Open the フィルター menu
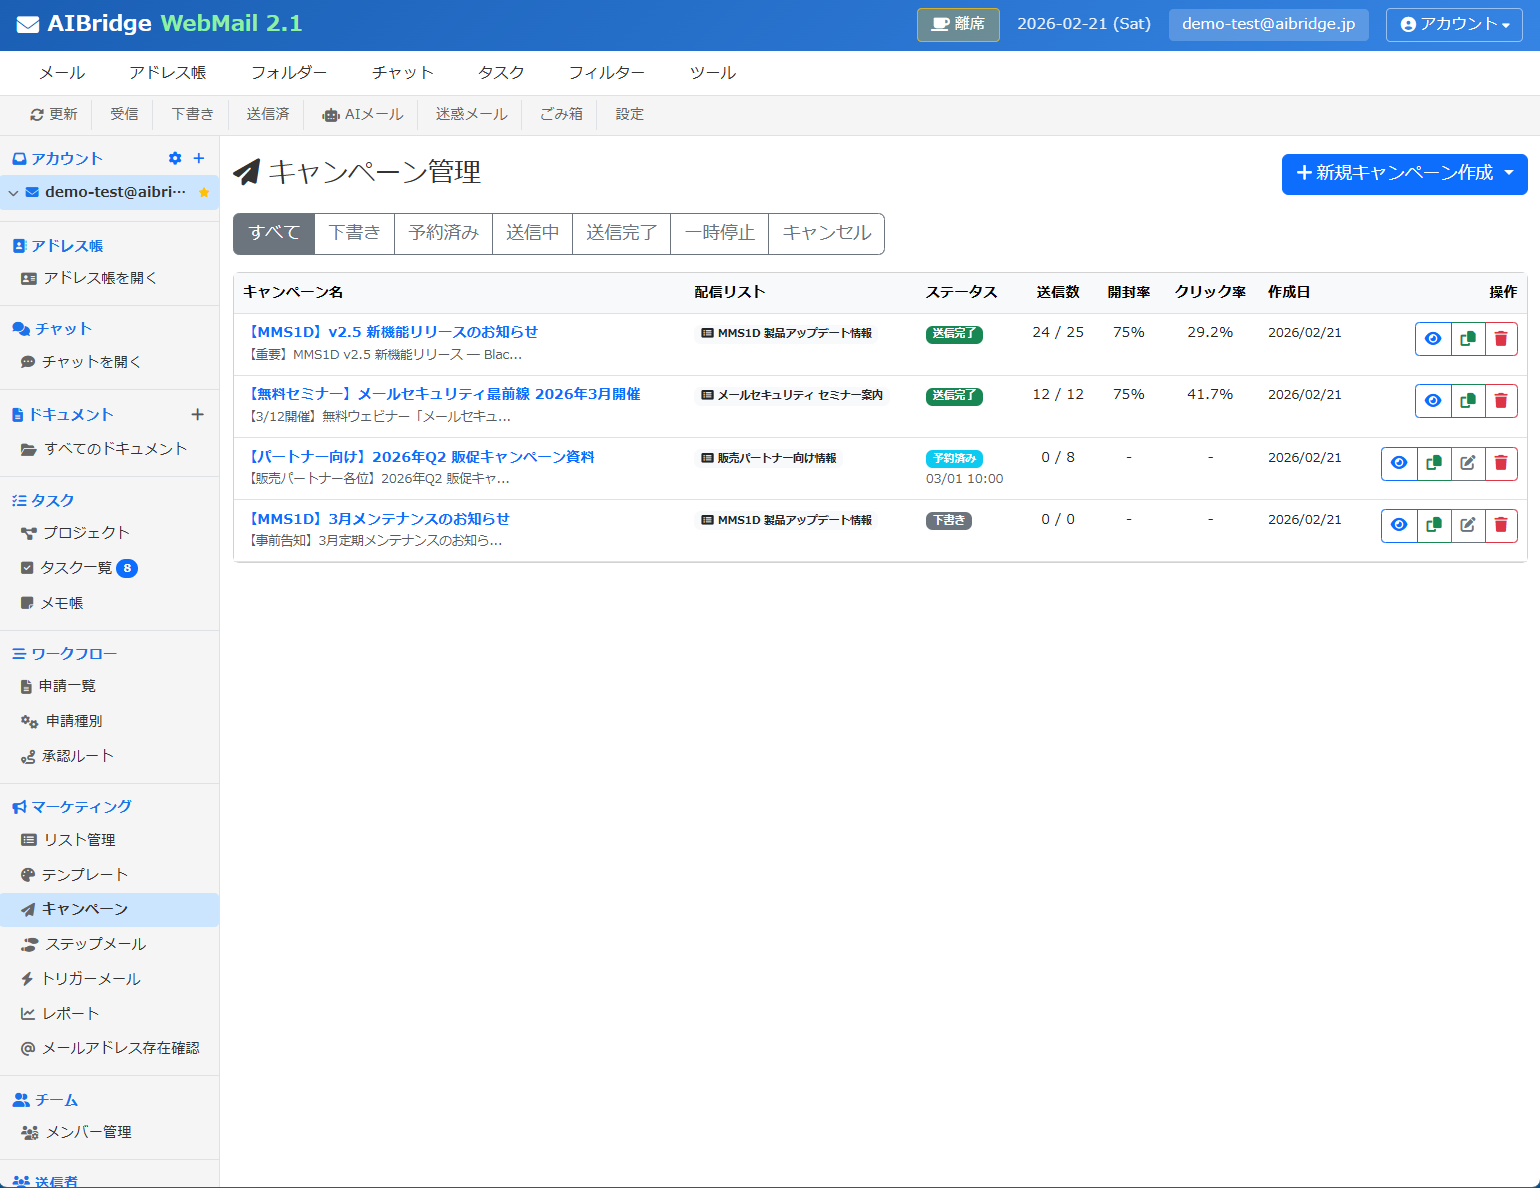This screenshot has height=1188, width=1540. pyautogui.click(x=607, y=72)
